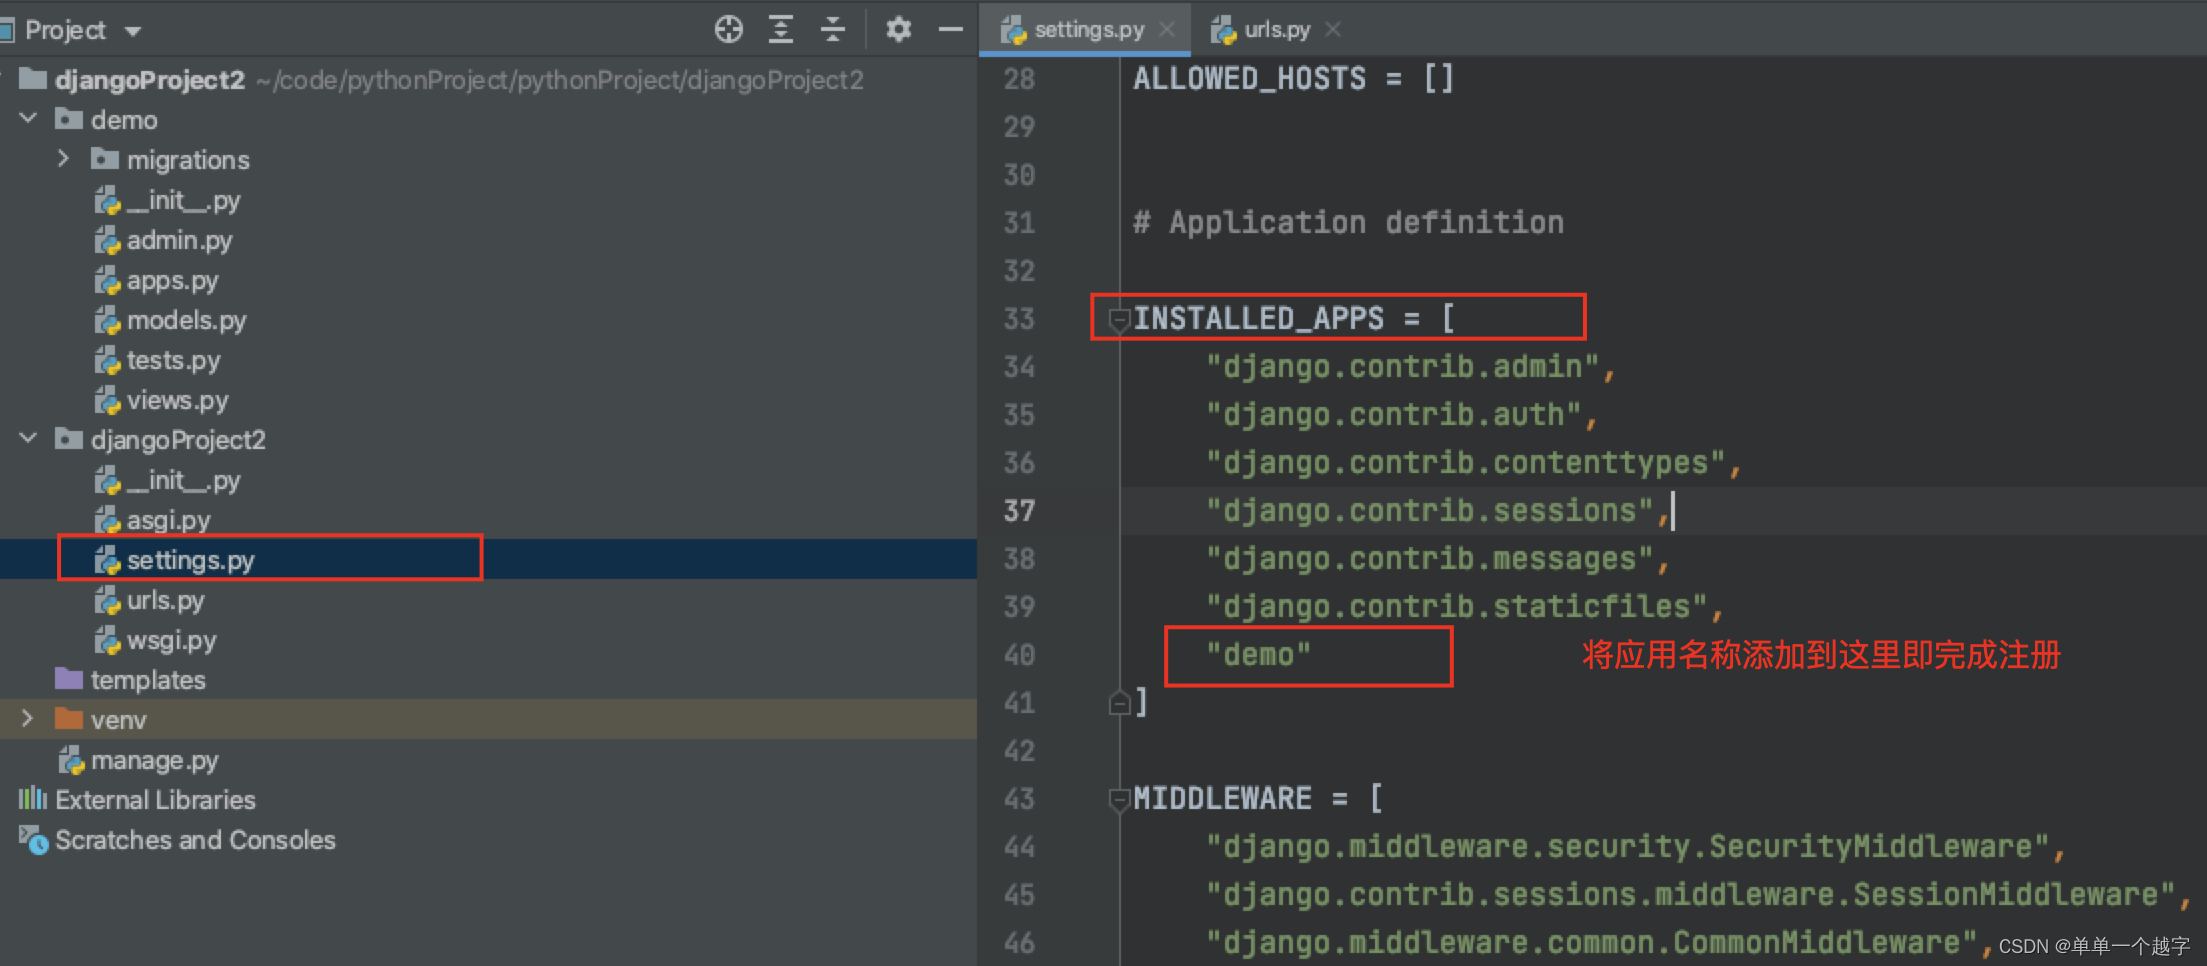Click "django.contrib.staticfiles" string
This screenshot has width=2207, height=966.
click(x=1457, y=606)
